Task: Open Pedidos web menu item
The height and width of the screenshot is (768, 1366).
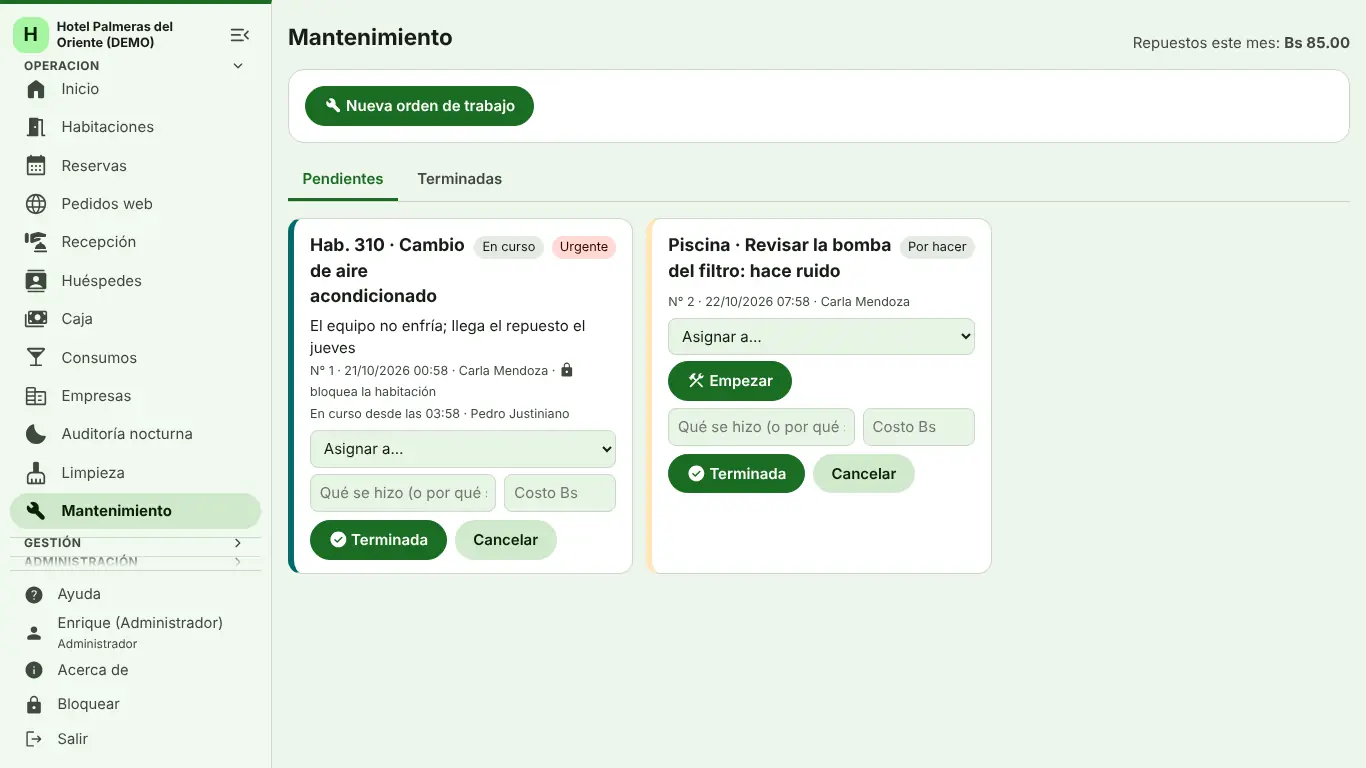Action: pos(135,204)
